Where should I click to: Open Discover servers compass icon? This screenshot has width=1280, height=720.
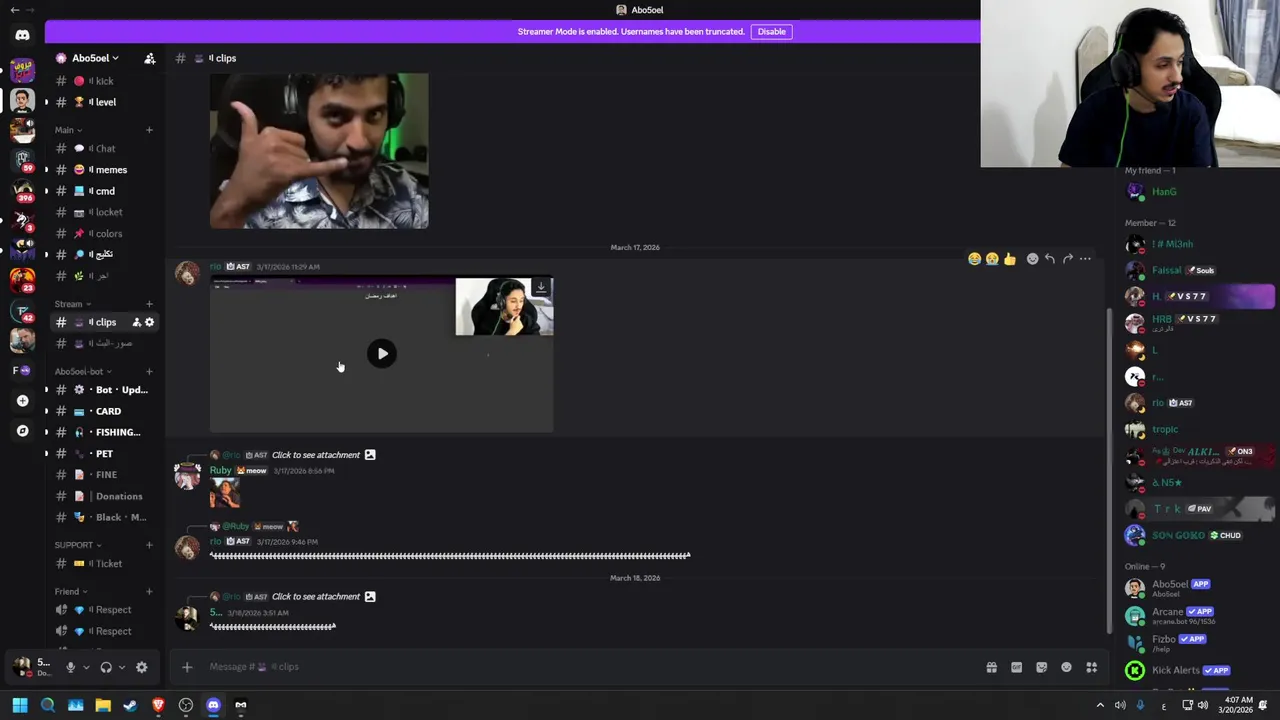pos(22,431)
